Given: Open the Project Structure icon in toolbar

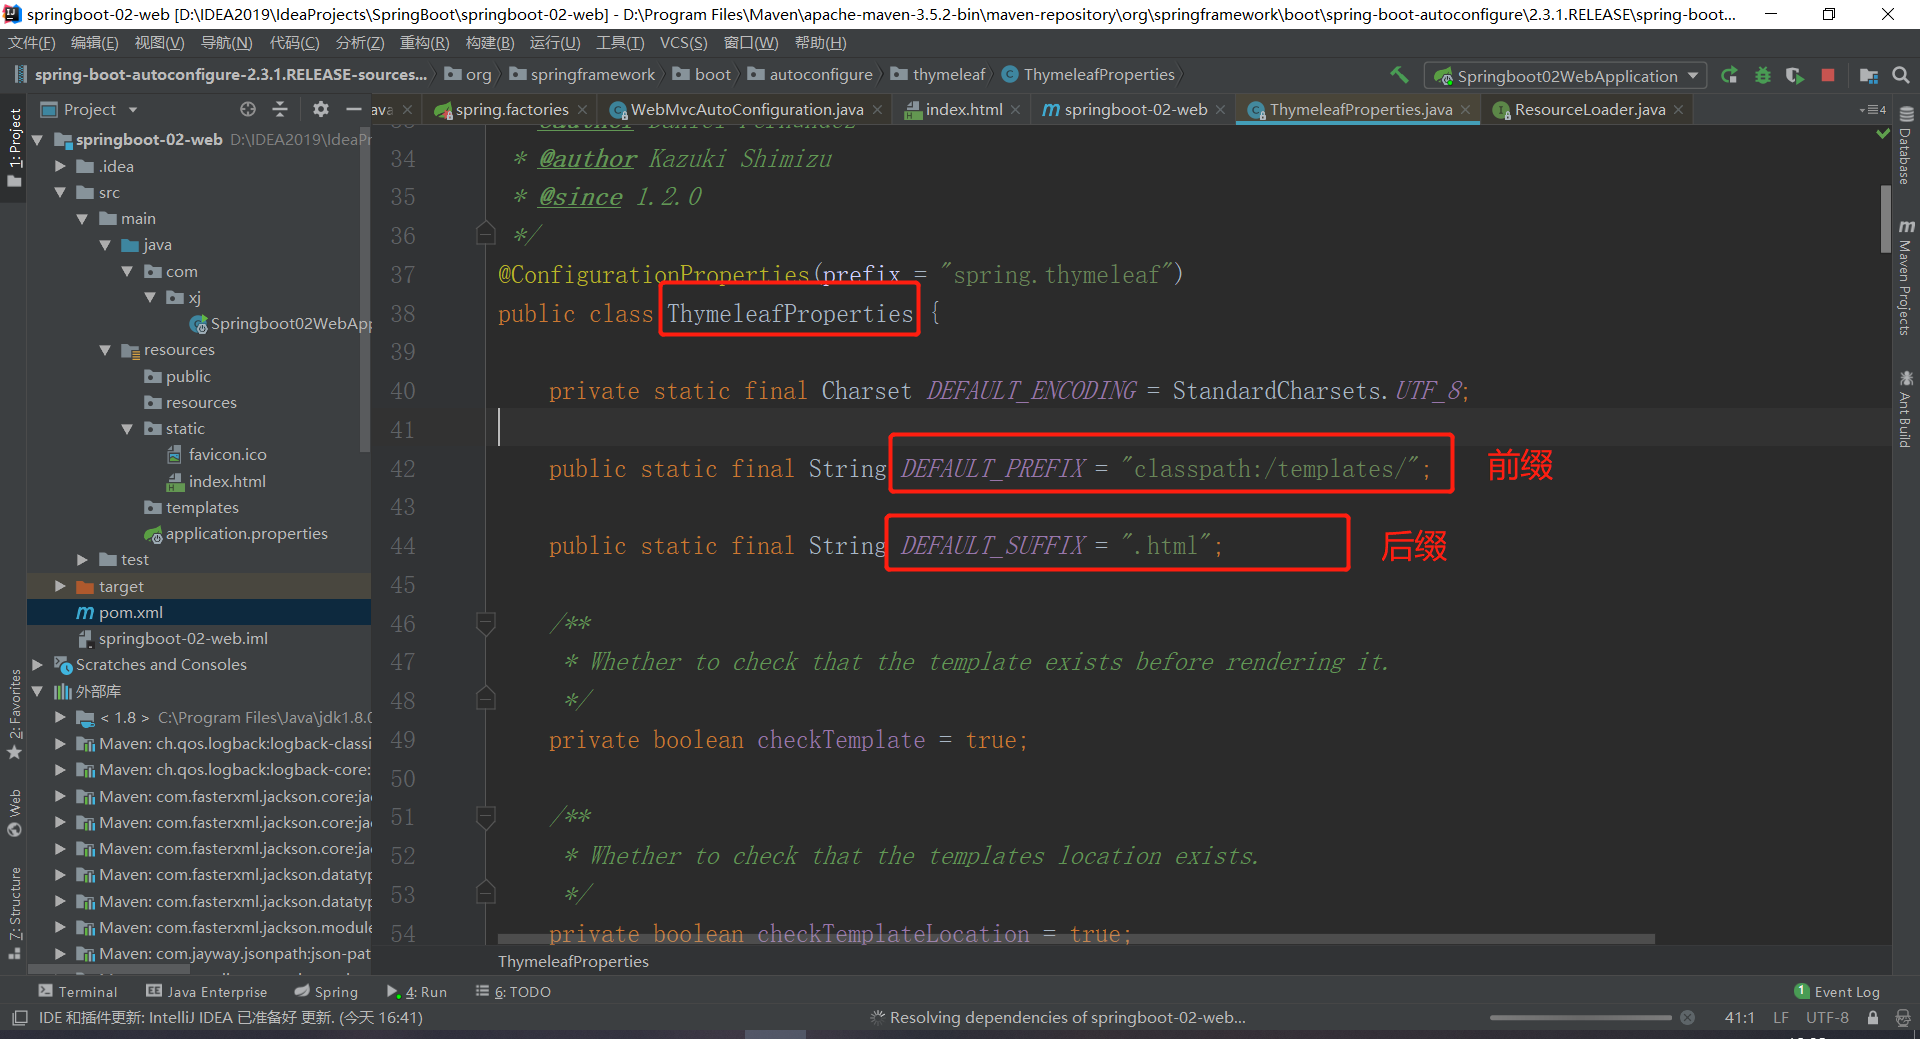Looking at the screenshot, I should coord(1868,75).
